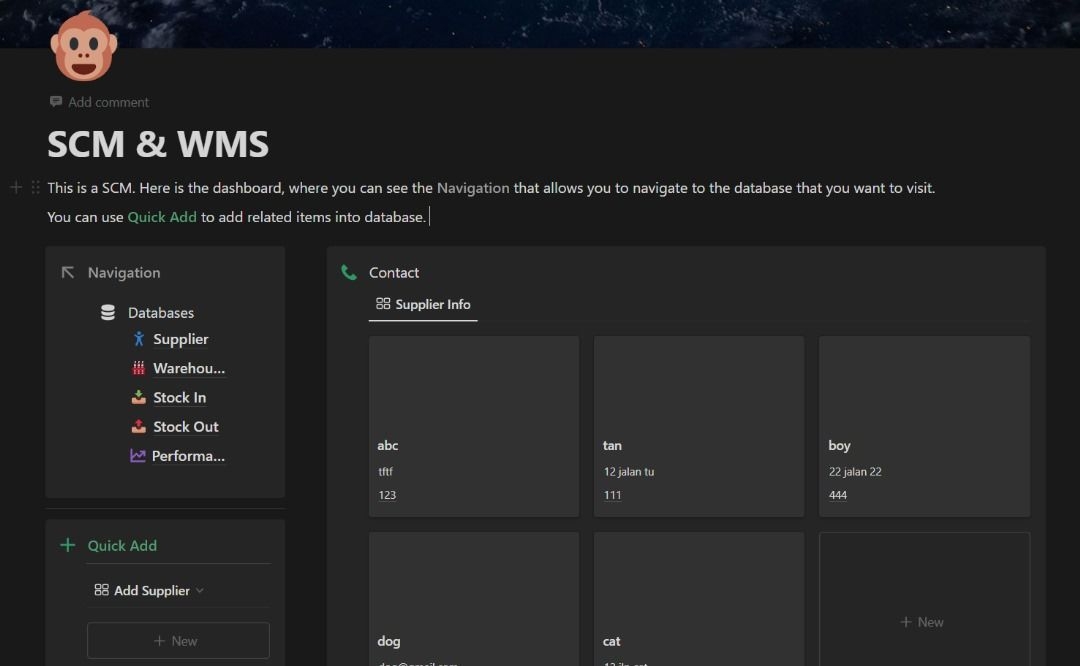
Task: Open the cat supplier card
Action: [x=698, y=599]
